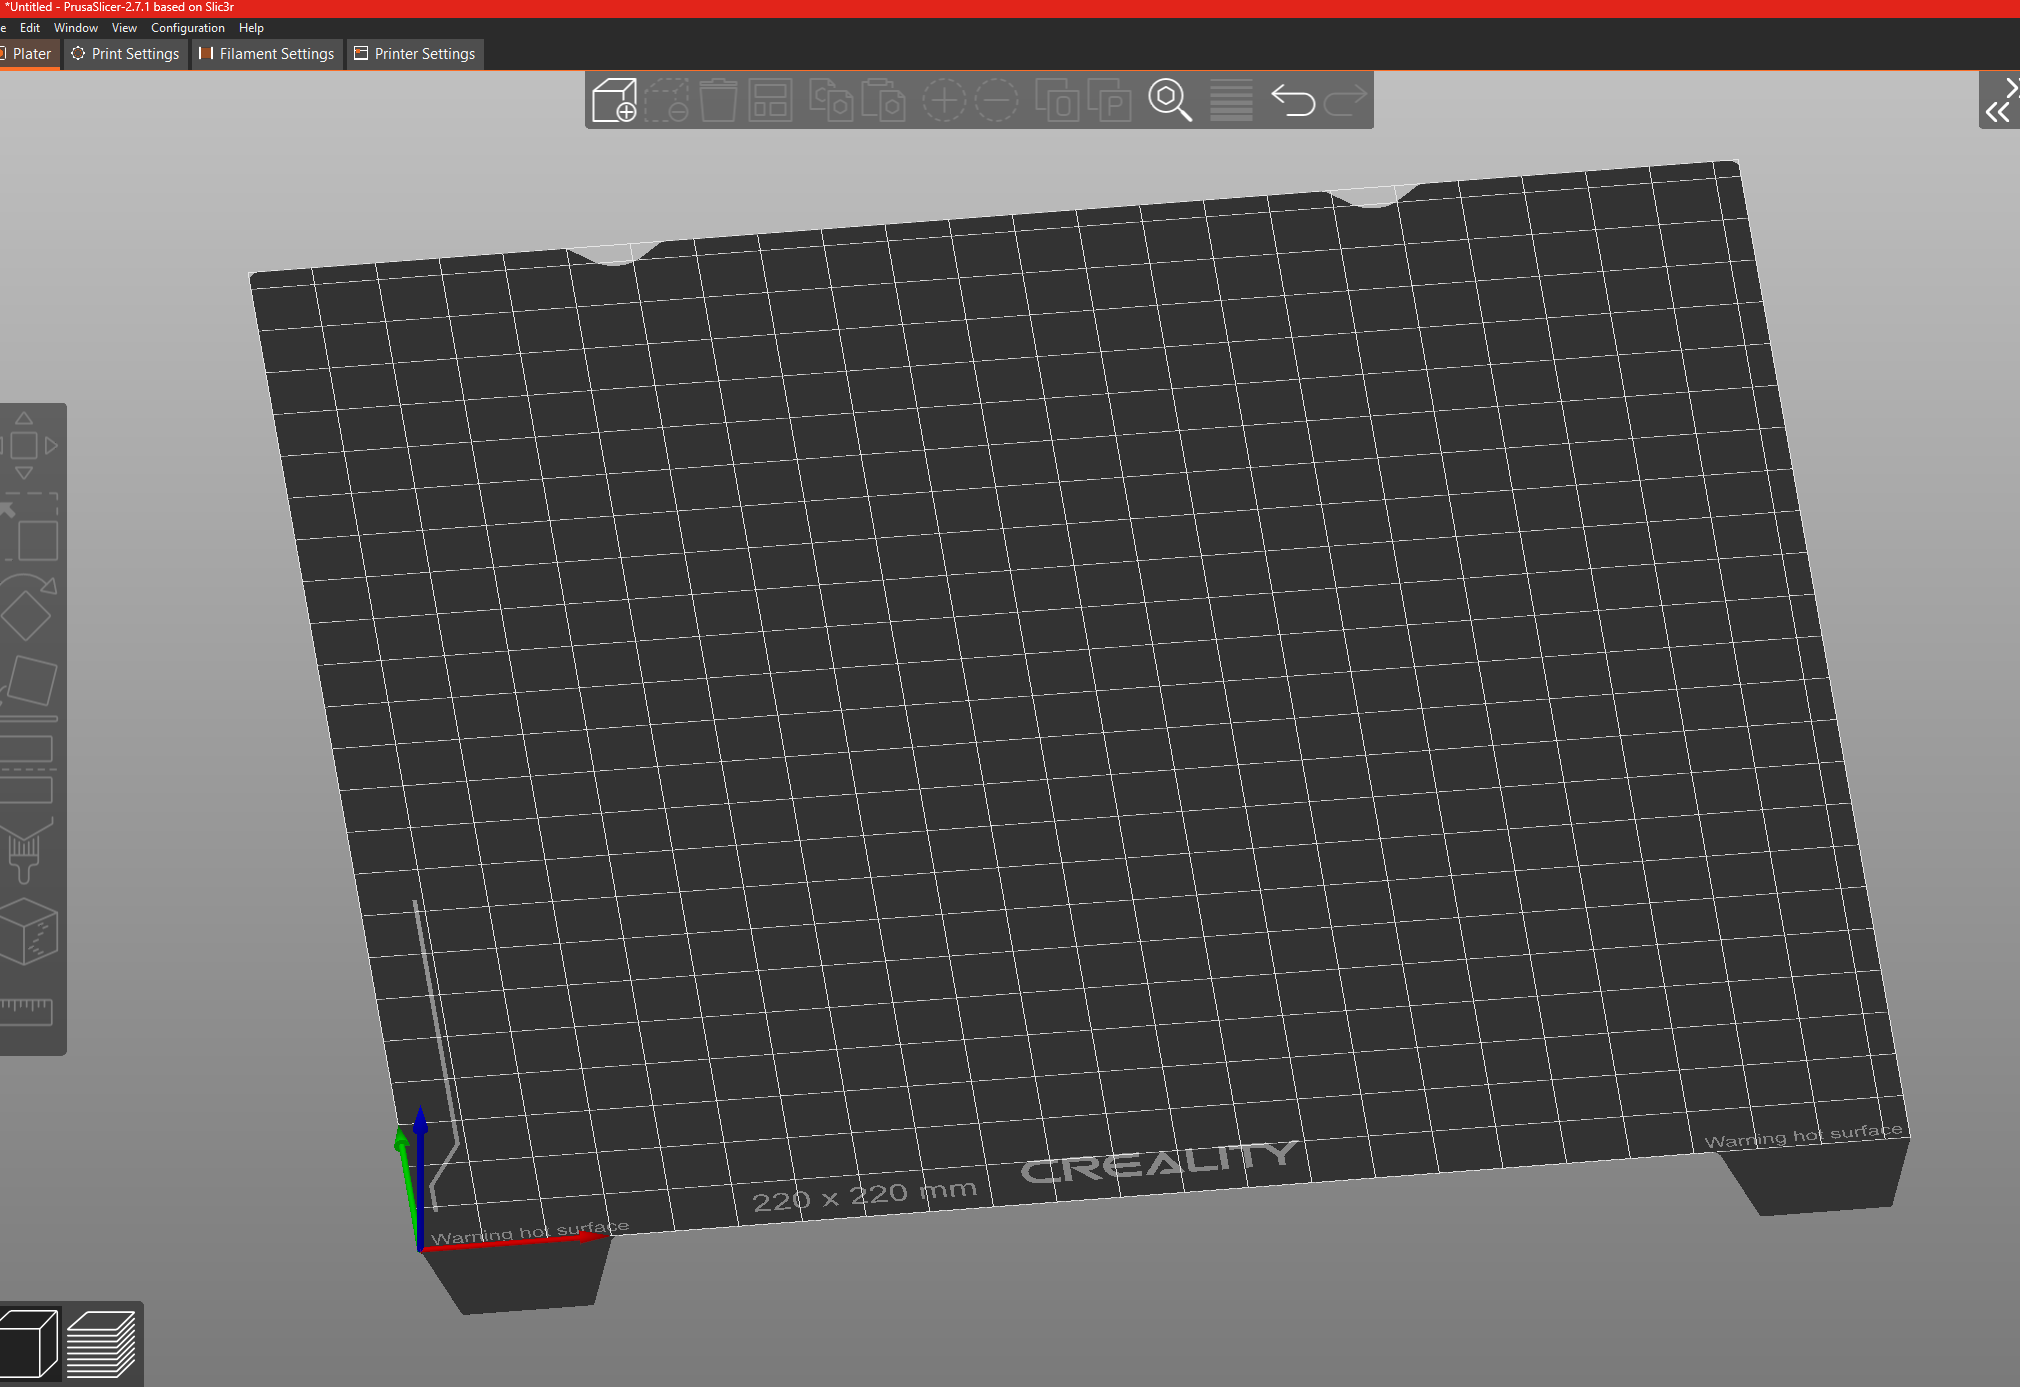Click the Undo arrow icon

1292,100
